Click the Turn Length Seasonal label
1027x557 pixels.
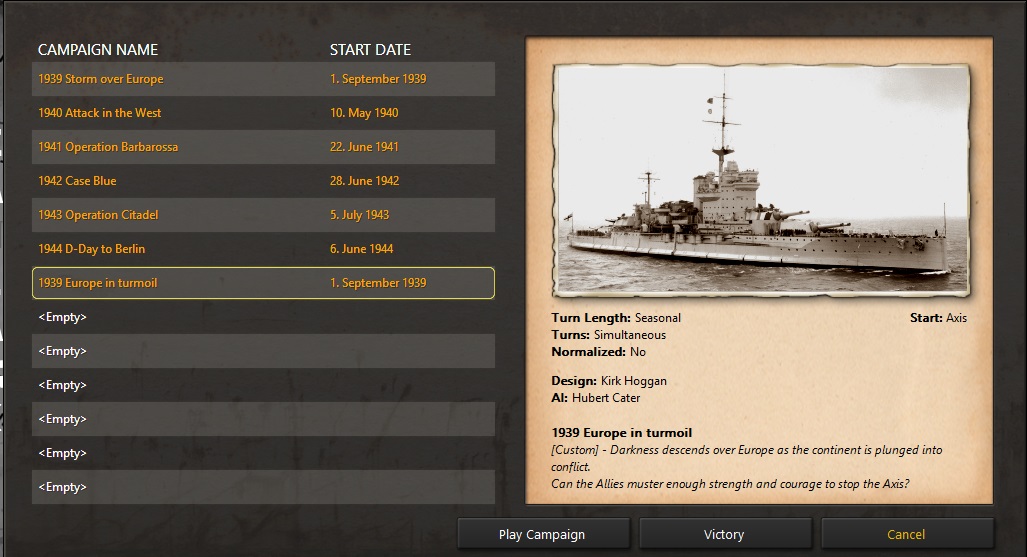[x=616, y=318]
